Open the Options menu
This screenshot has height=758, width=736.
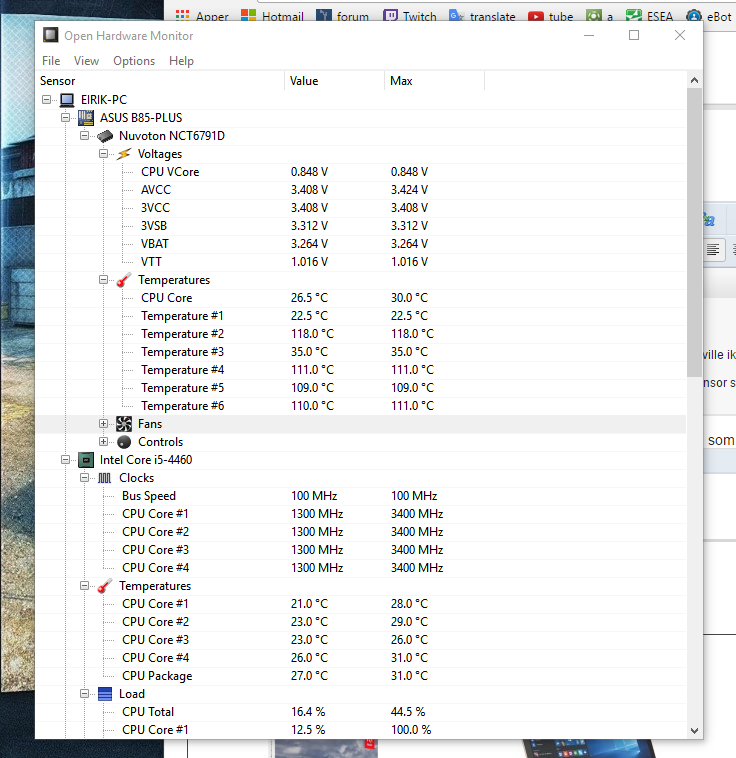tap(134, 61)
